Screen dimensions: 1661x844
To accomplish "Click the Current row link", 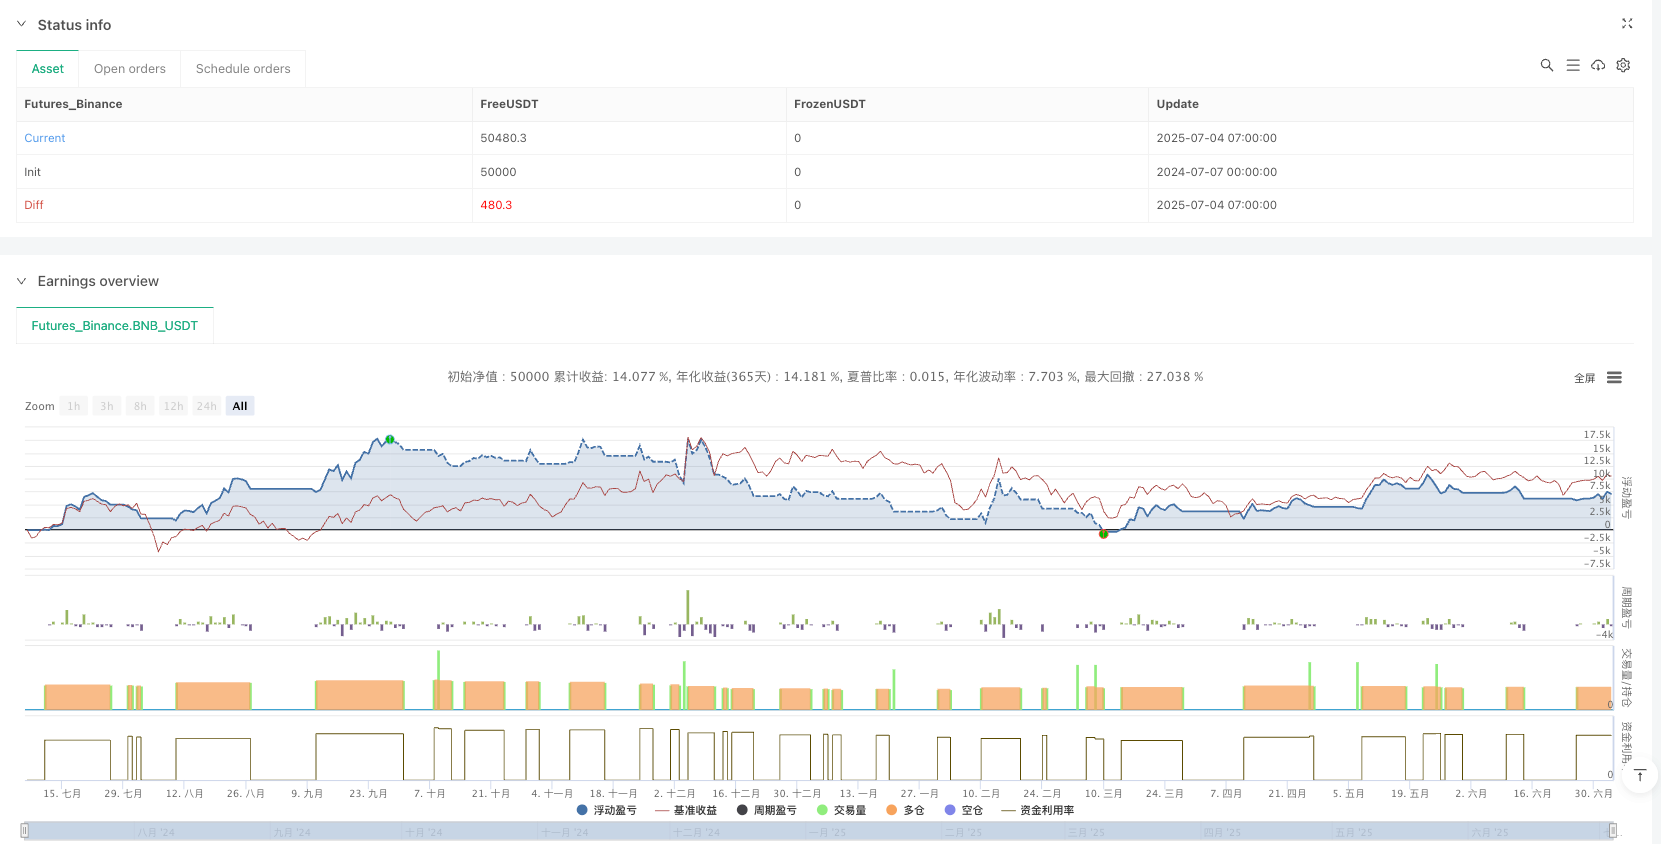I will pyautogui.click(x=45, y=138).
